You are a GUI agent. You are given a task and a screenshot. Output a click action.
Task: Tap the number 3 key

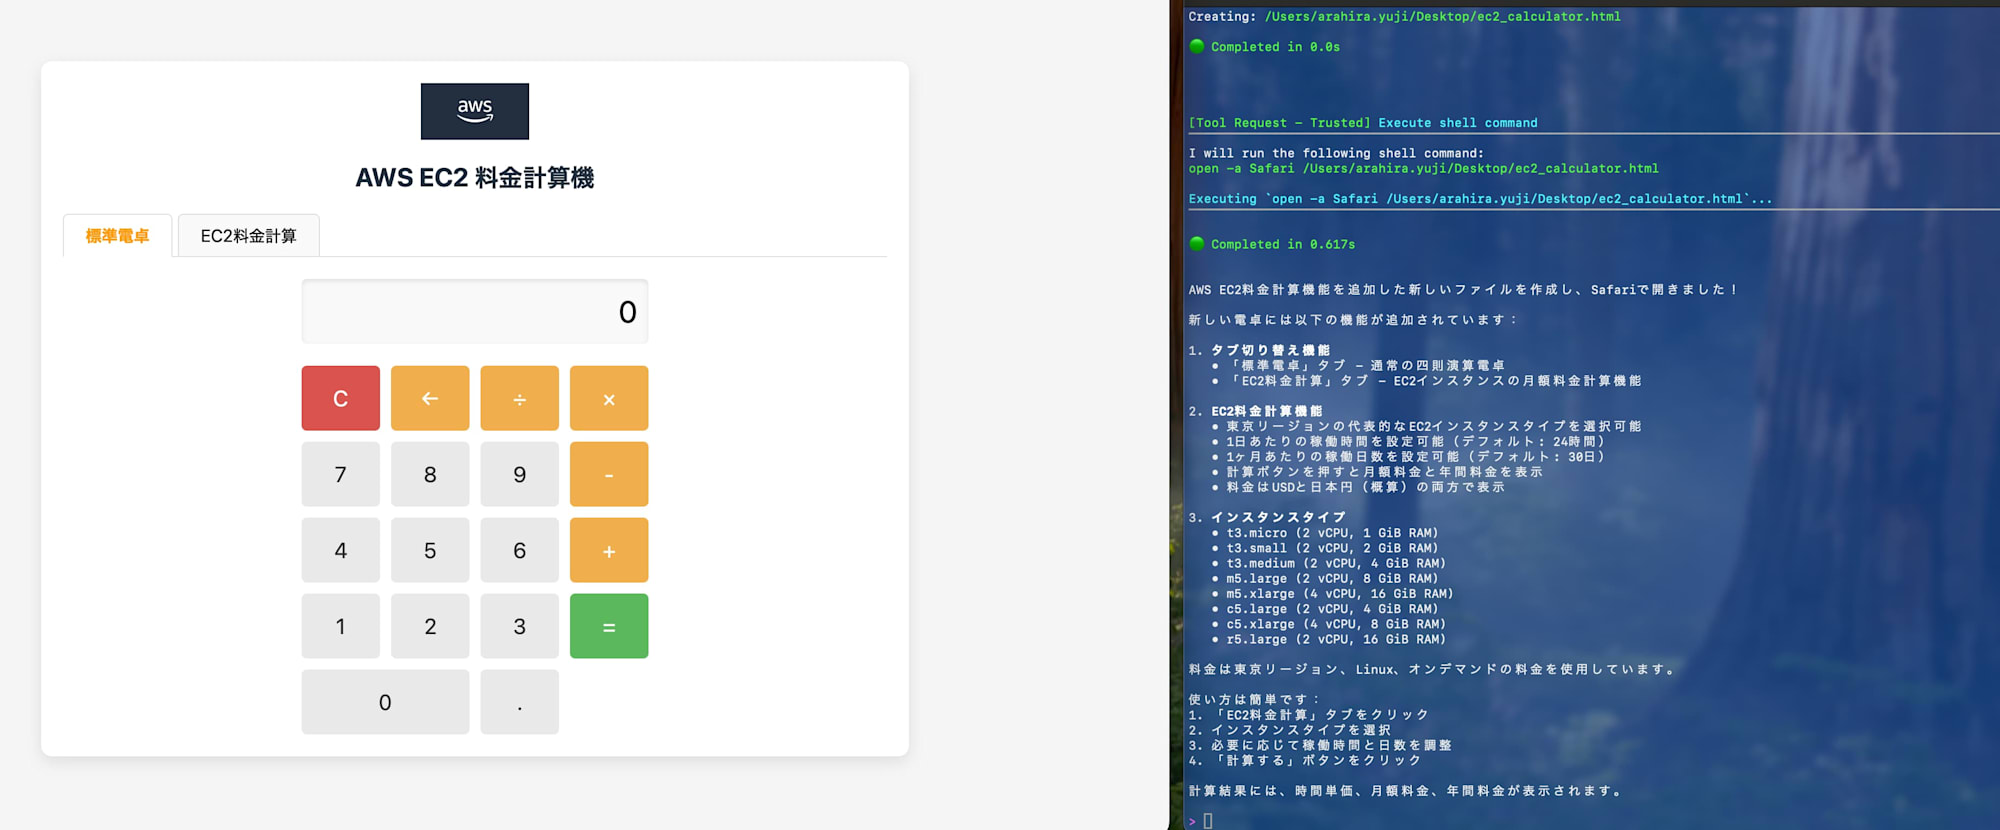pyautogui.click(x=520, y=626)
